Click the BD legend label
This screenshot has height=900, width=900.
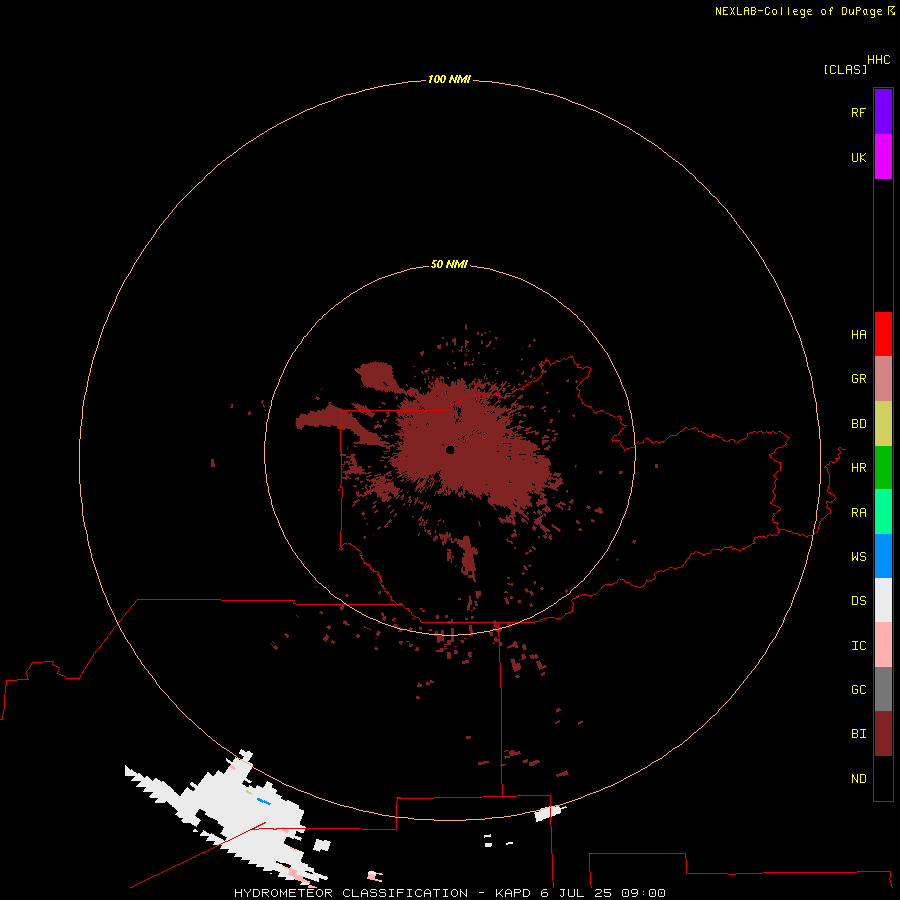click(x=858, y=424)
